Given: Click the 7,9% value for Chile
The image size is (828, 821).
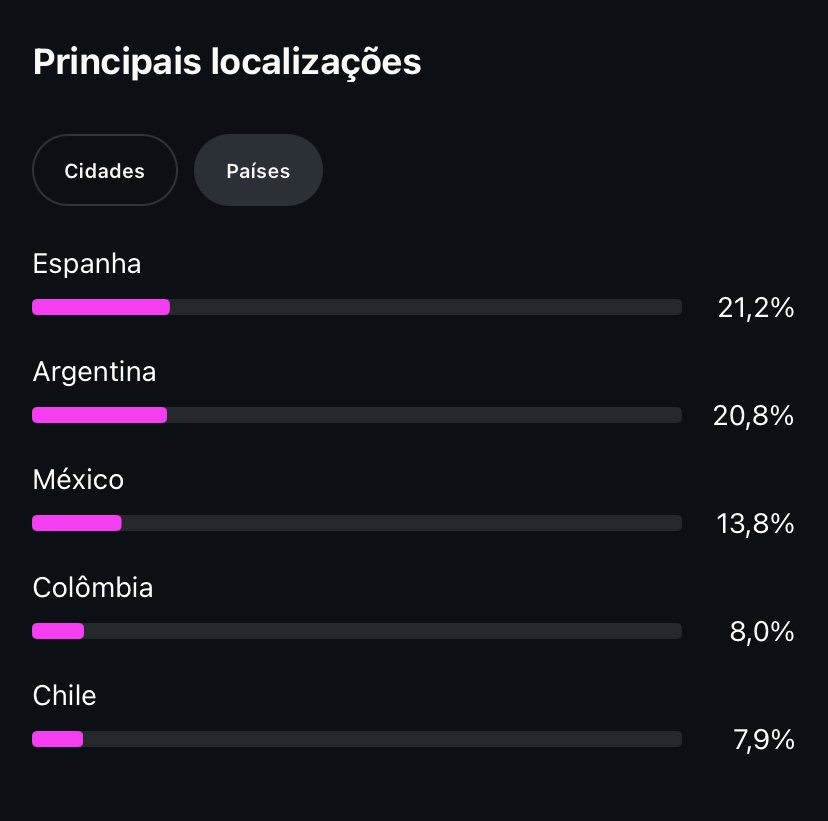Looking at the screenshot, I should coord(764,739).
